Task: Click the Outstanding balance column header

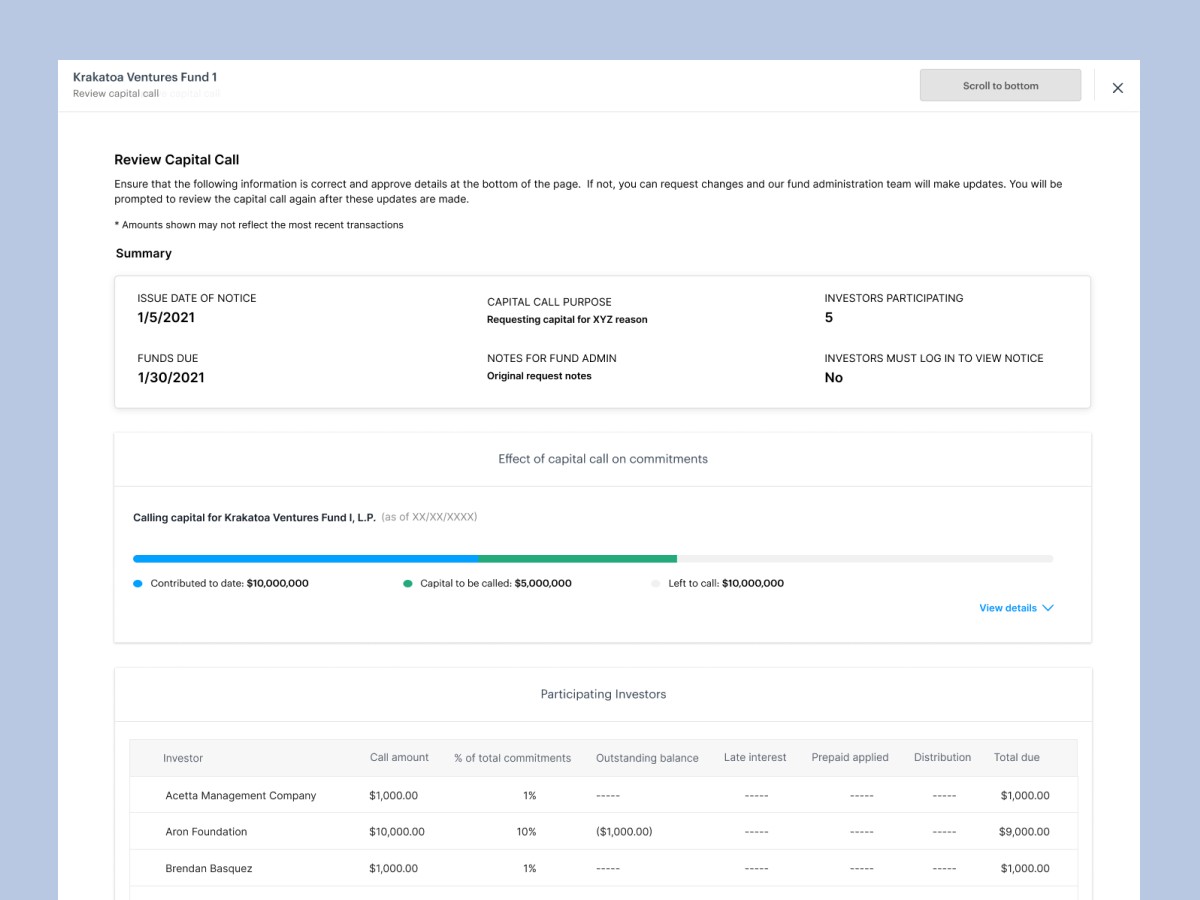Action: (x=647, y=758)
